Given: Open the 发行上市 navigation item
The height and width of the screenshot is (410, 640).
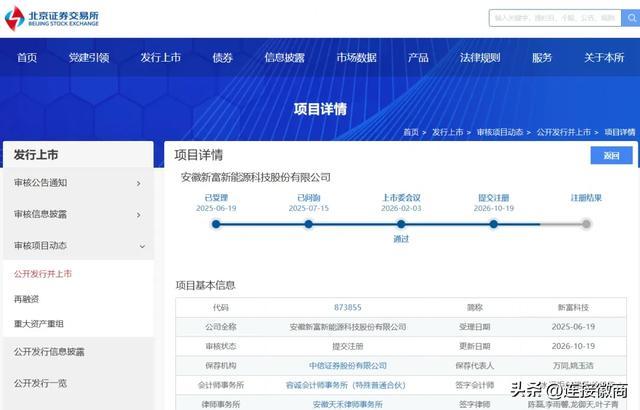Looking at the screenshot, I should coord(160,58).
